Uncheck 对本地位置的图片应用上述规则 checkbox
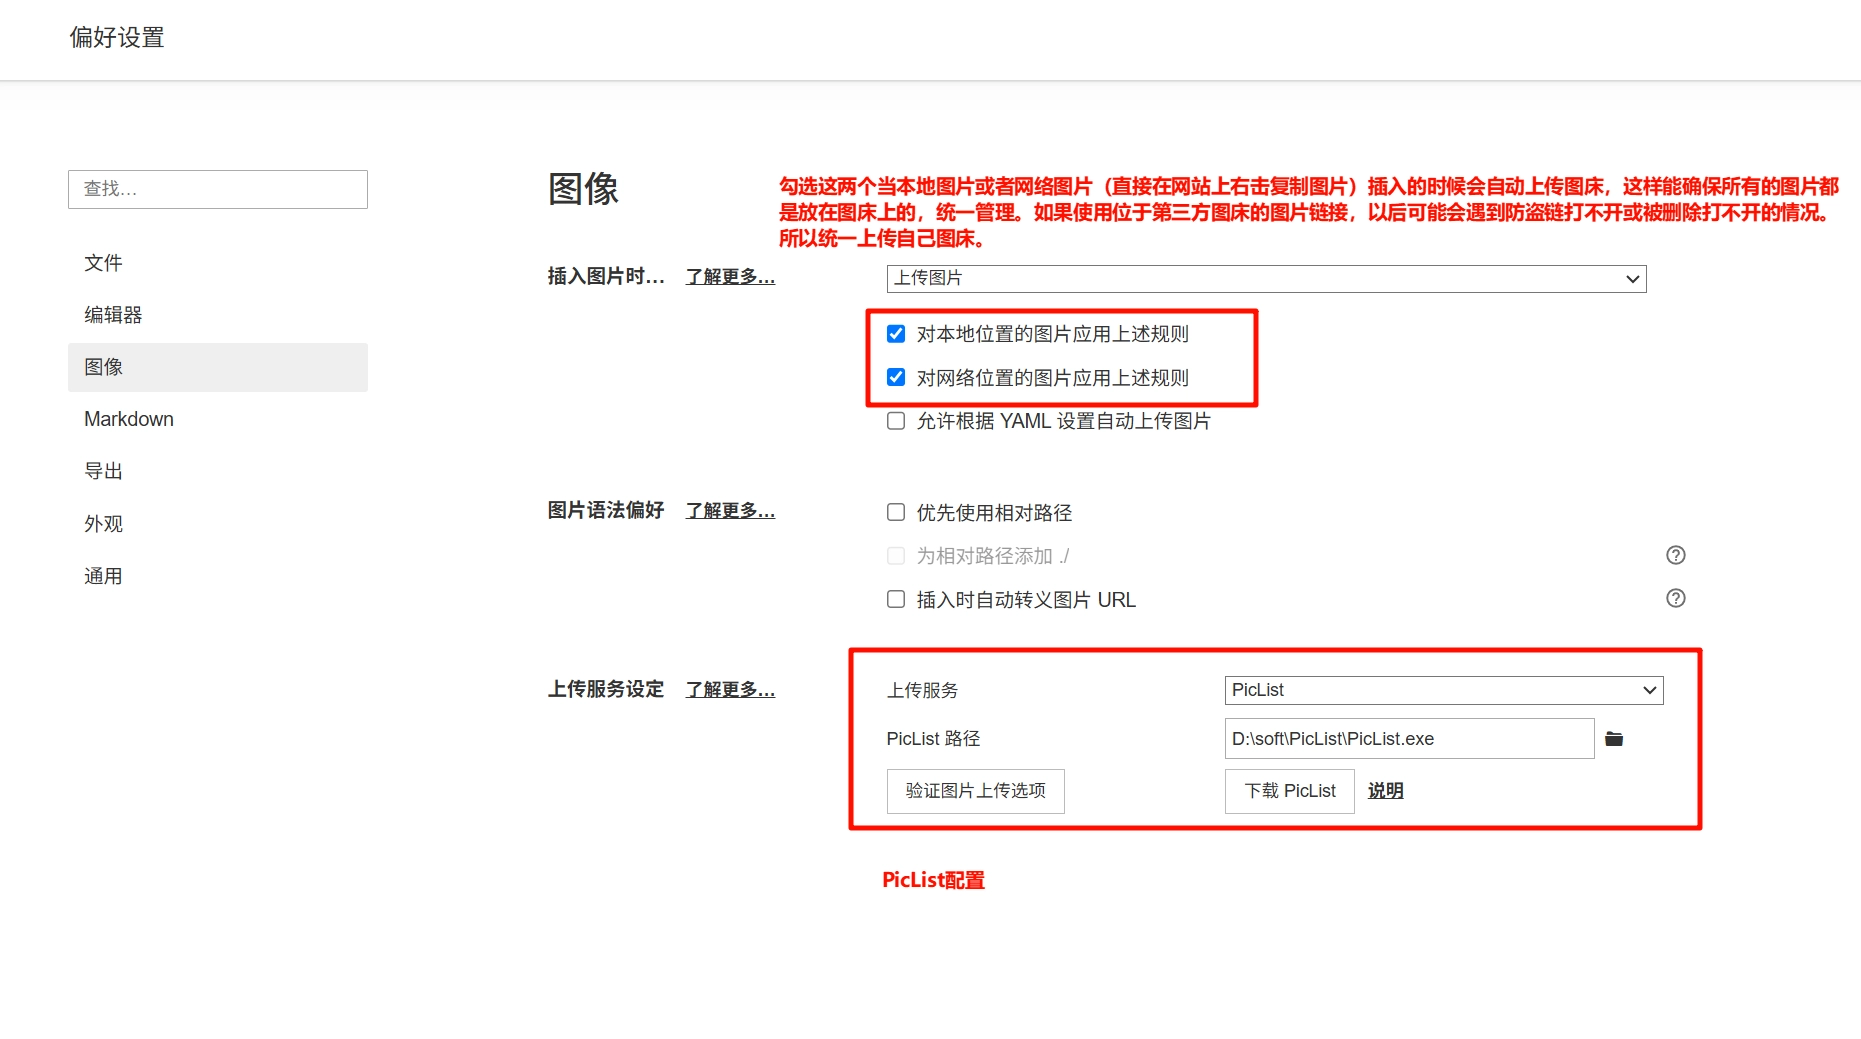This screenshot has width=1861, height=1039. 896,334
